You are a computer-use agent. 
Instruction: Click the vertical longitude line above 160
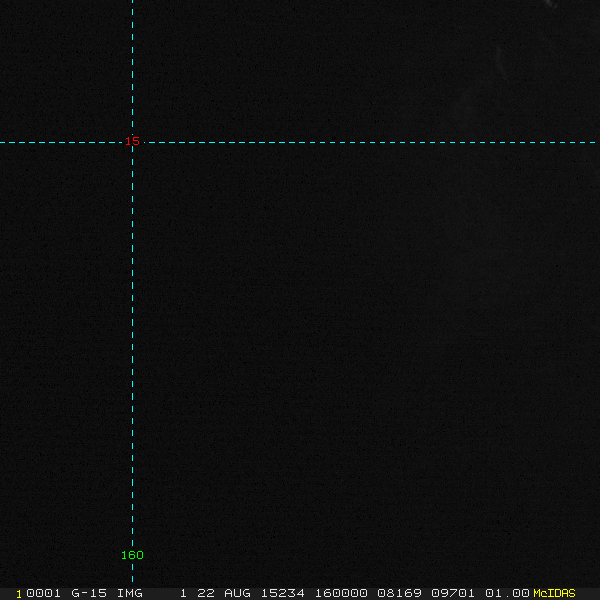pos(132,350)
